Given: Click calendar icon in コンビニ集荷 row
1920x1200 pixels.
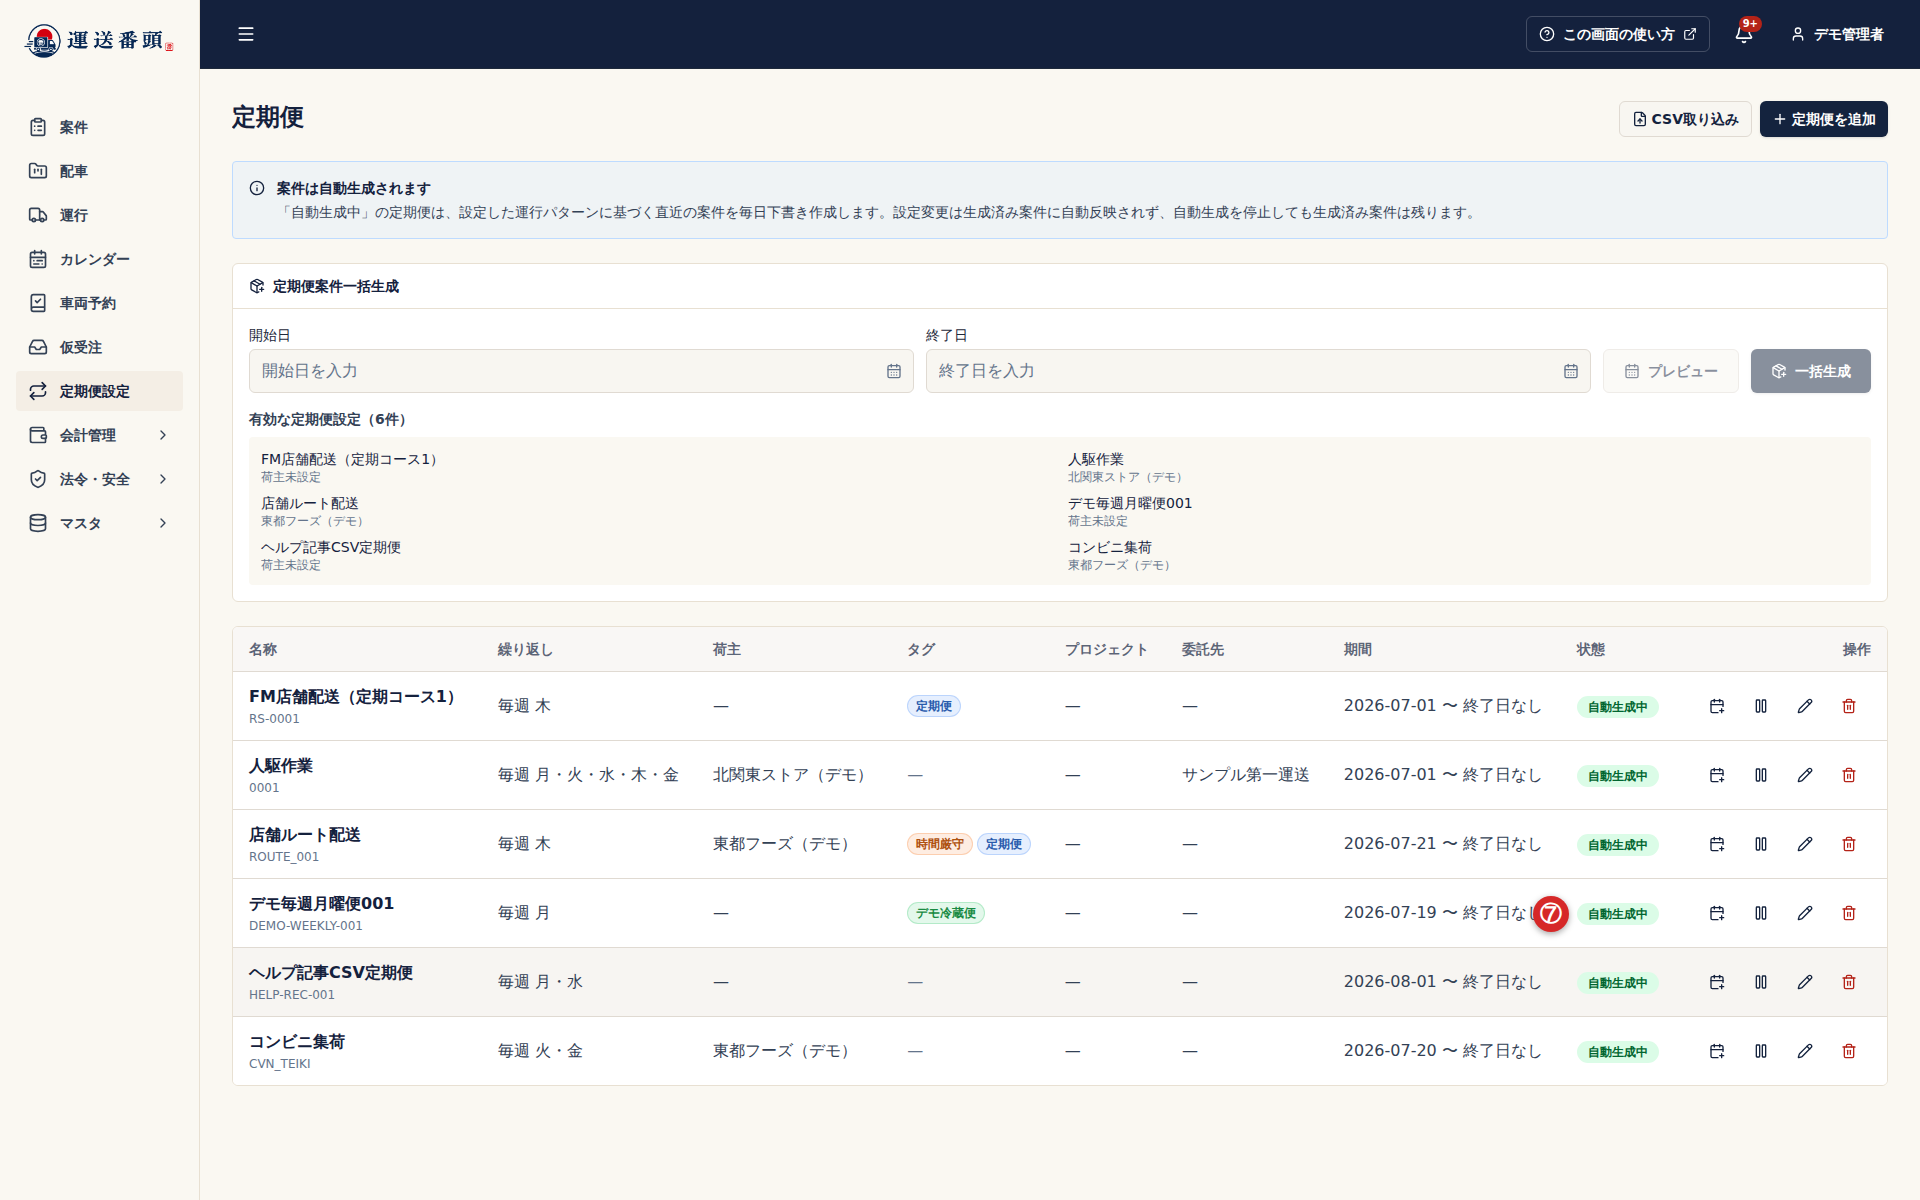Looking at the screenshot, I should click(x=1717, y=1051).
